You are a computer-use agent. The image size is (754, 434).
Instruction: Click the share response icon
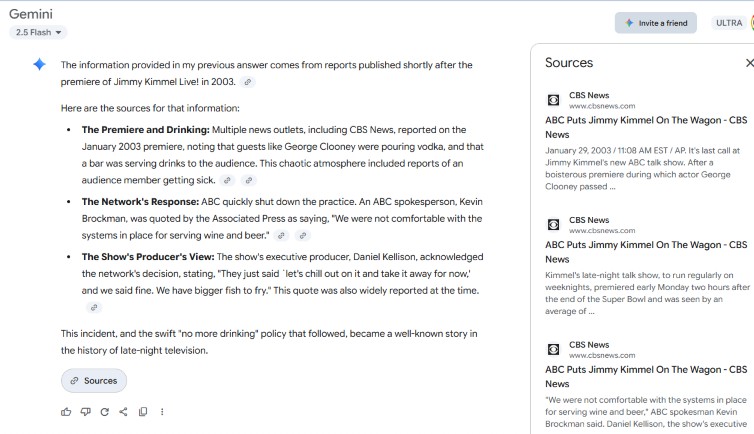123,411
